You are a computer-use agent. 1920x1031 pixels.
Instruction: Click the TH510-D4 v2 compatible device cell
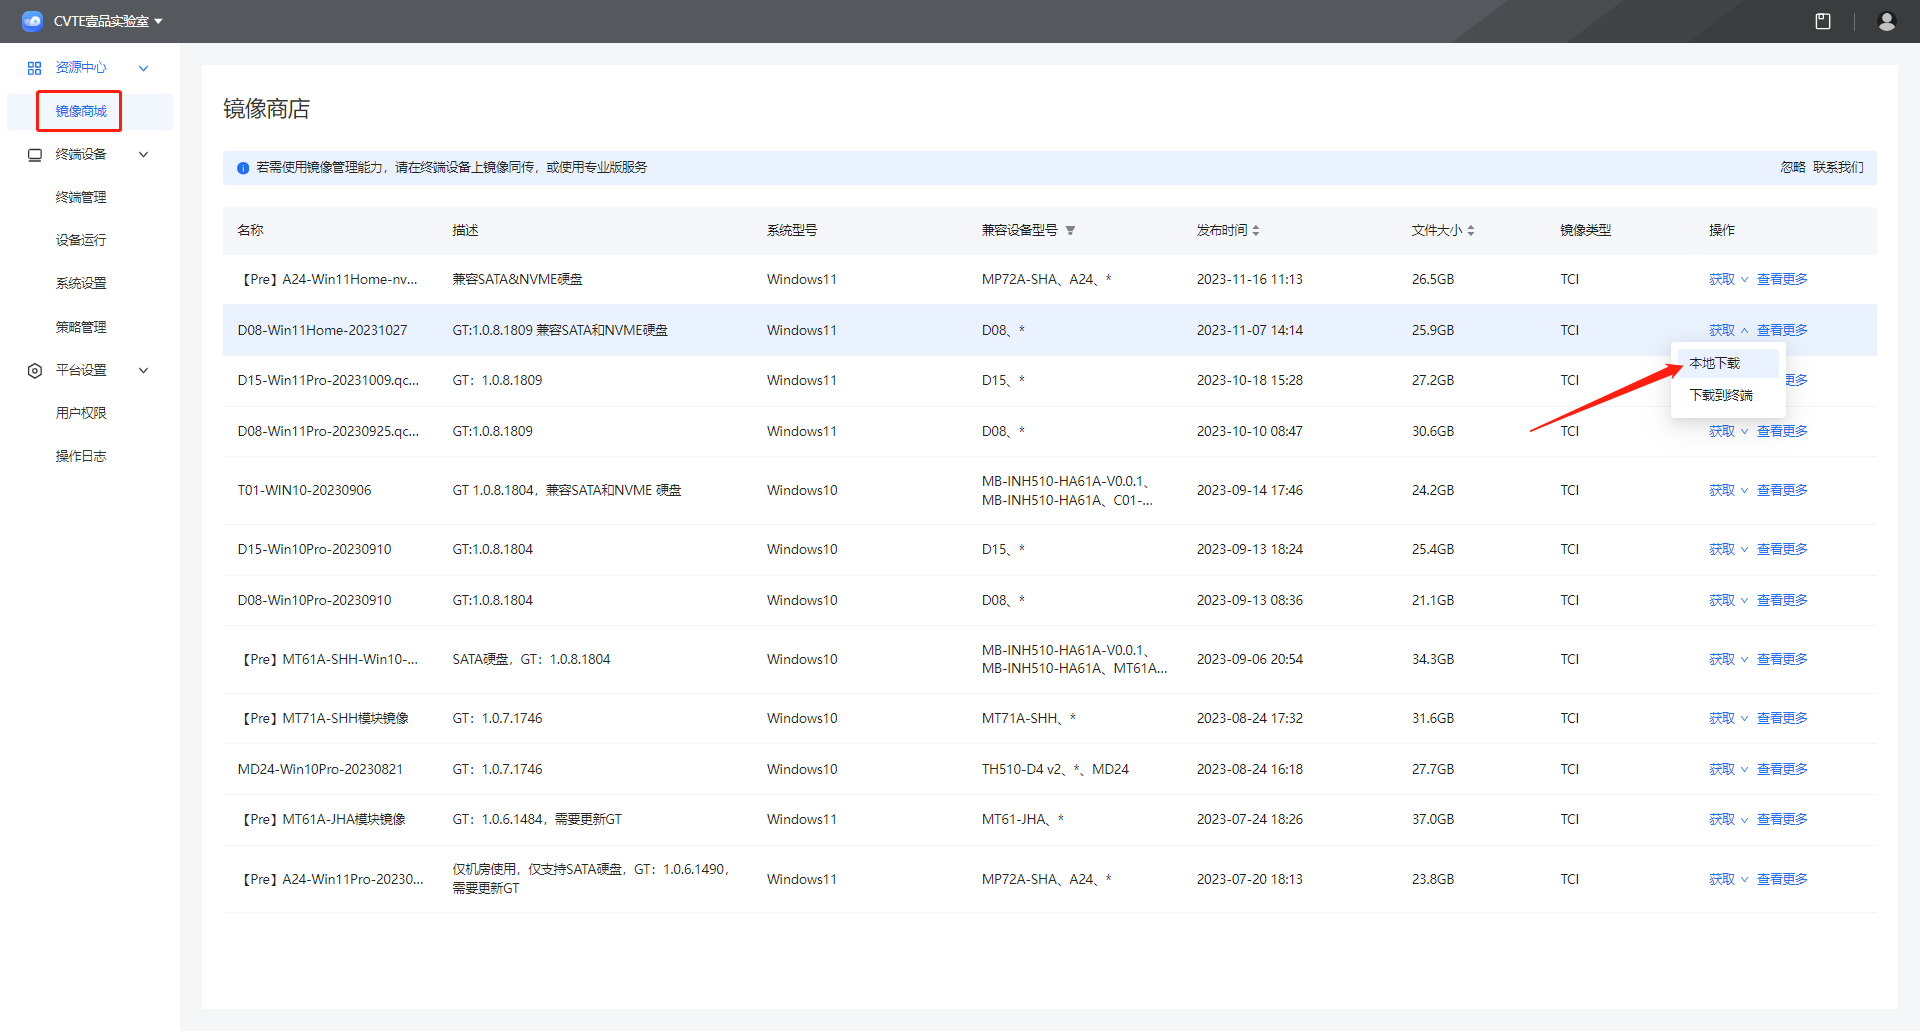tap(1055, 770)
